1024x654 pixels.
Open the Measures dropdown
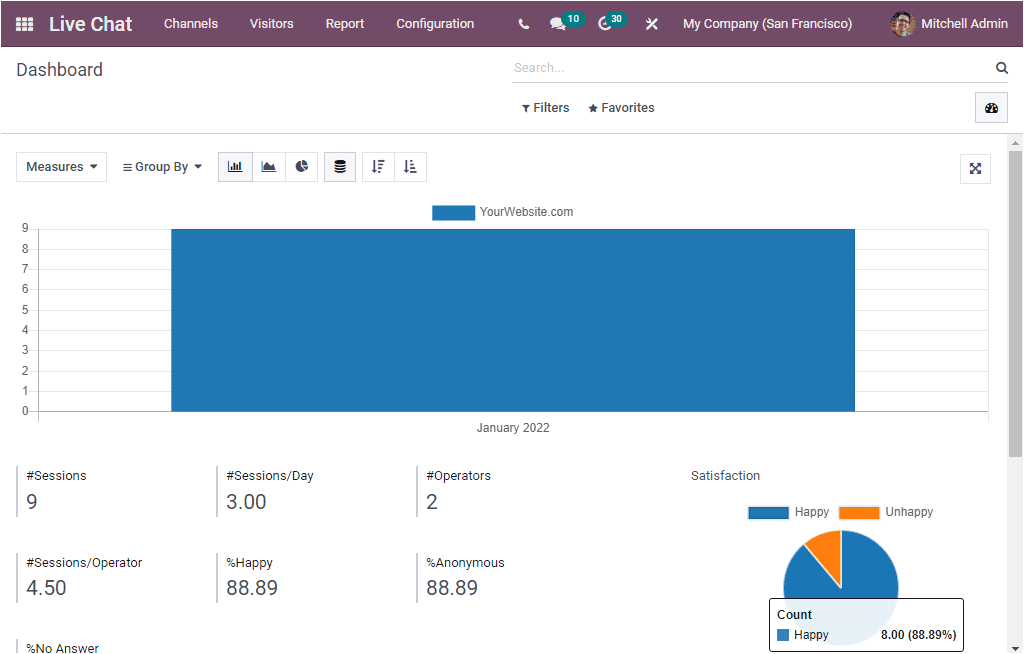pyautogui.click(x=61, y=166)
